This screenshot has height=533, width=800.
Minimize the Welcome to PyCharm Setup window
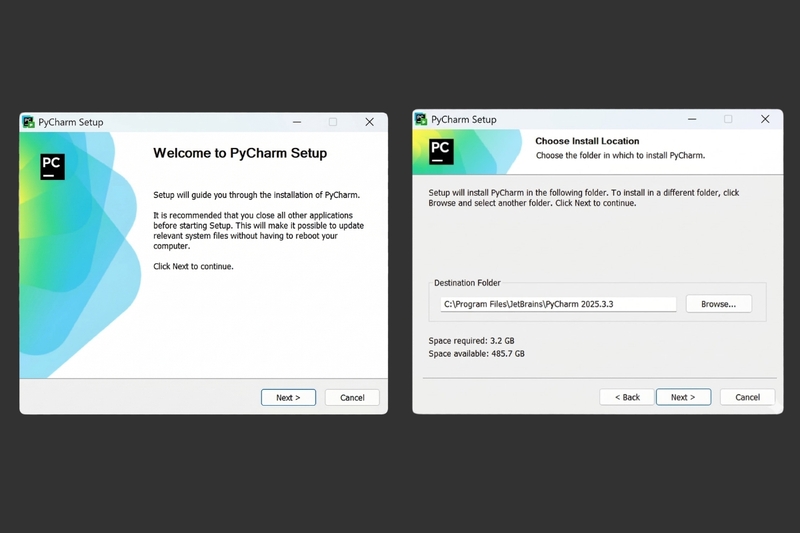tap(297, 122)
